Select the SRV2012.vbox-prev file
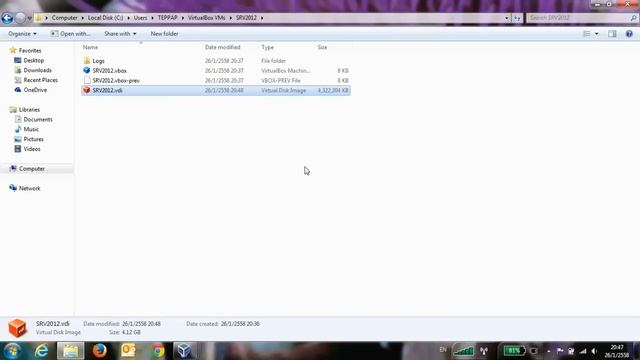Screen dimensions: 640x360 point(116,80)
